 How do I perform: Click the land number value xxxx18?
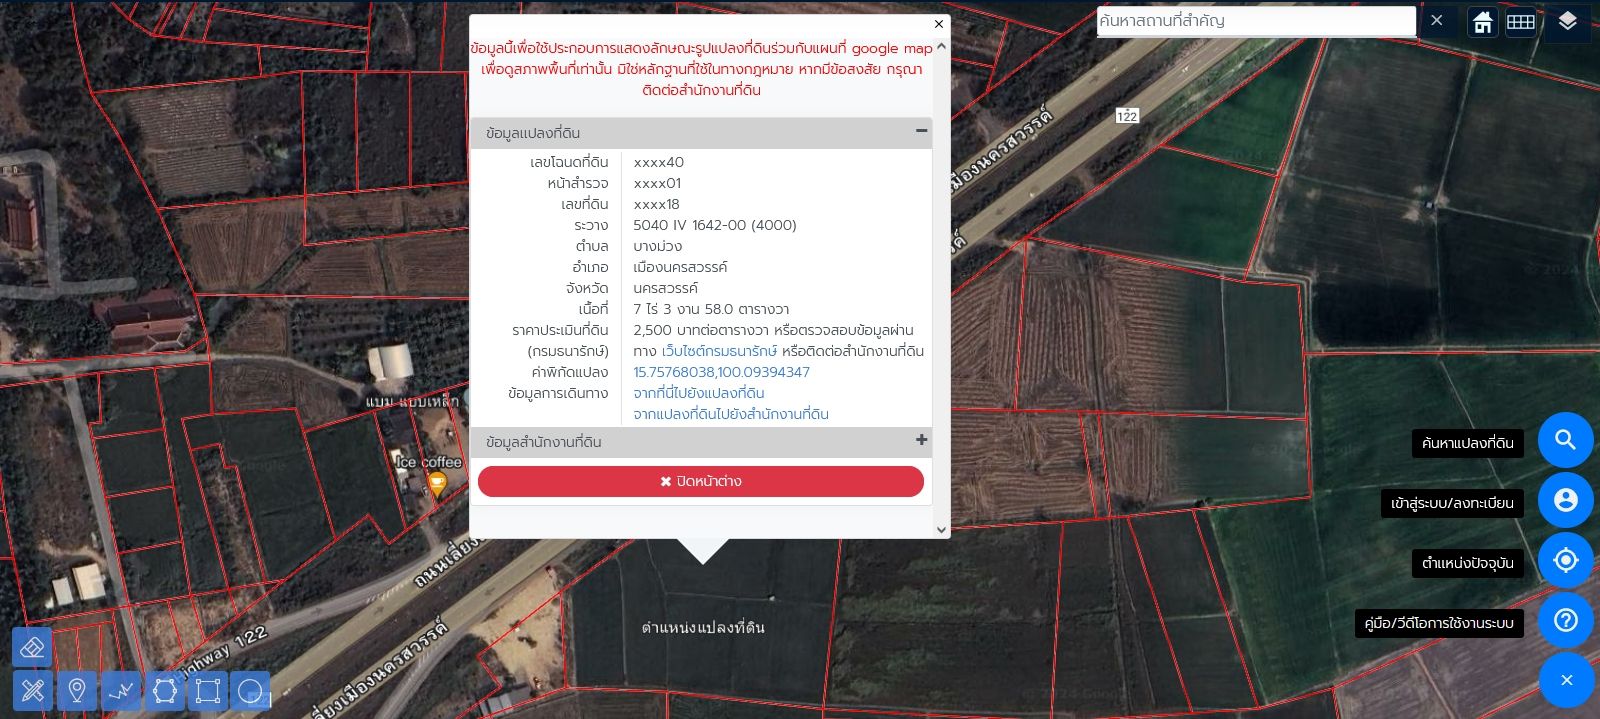tap(656, 204)
